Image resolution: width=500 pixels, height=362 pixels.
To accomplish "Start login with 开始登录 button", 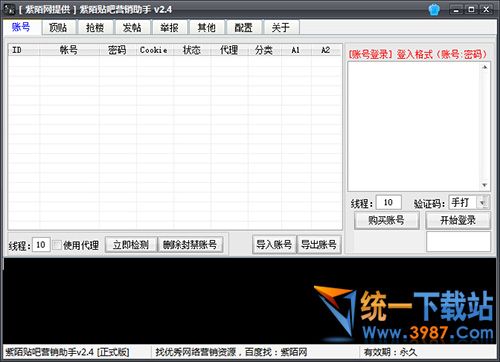I will coord(458,220).
